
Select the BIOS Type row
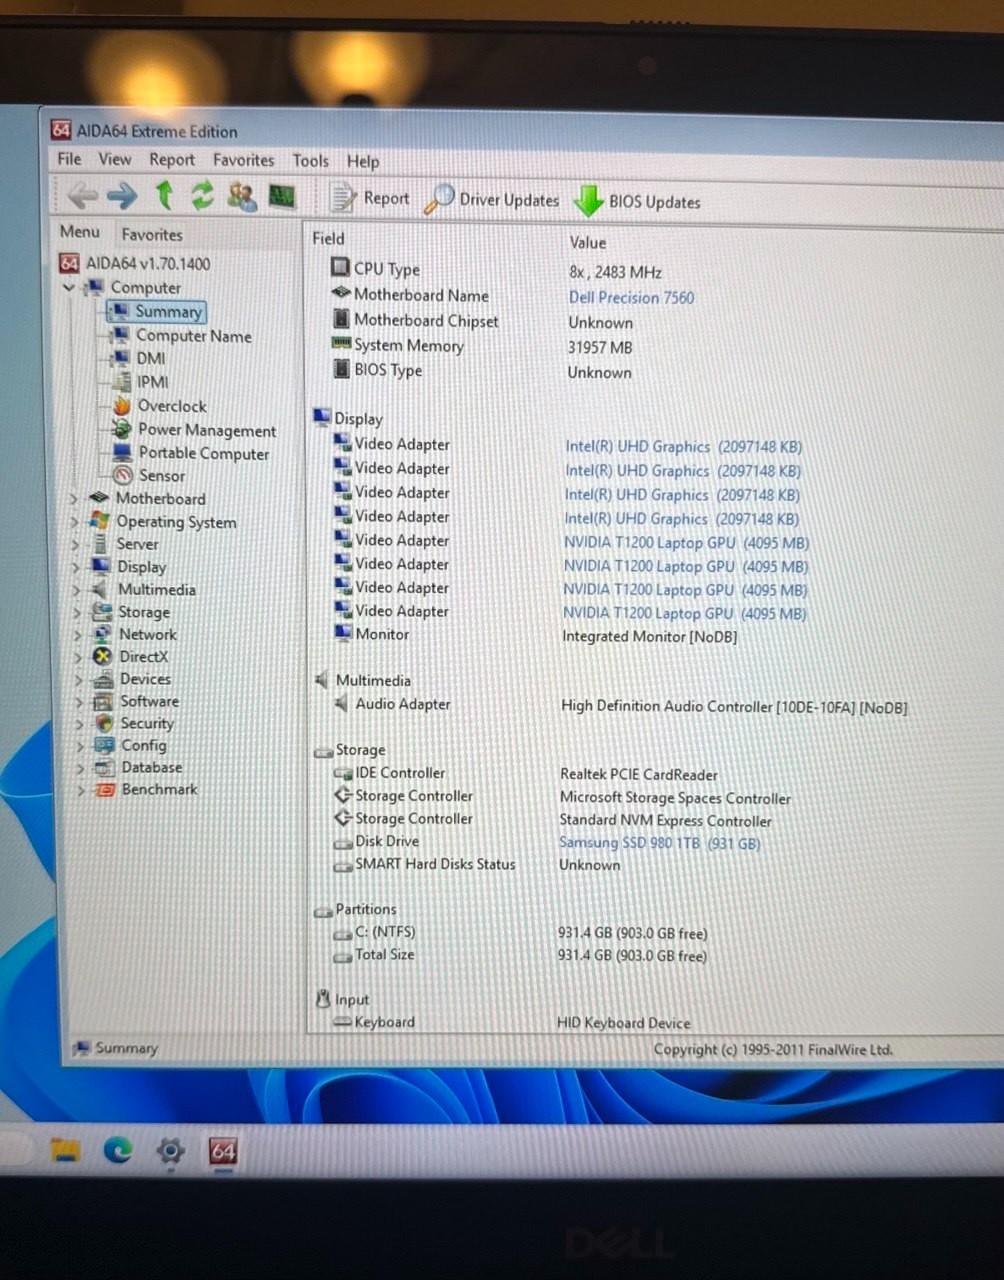482,370
